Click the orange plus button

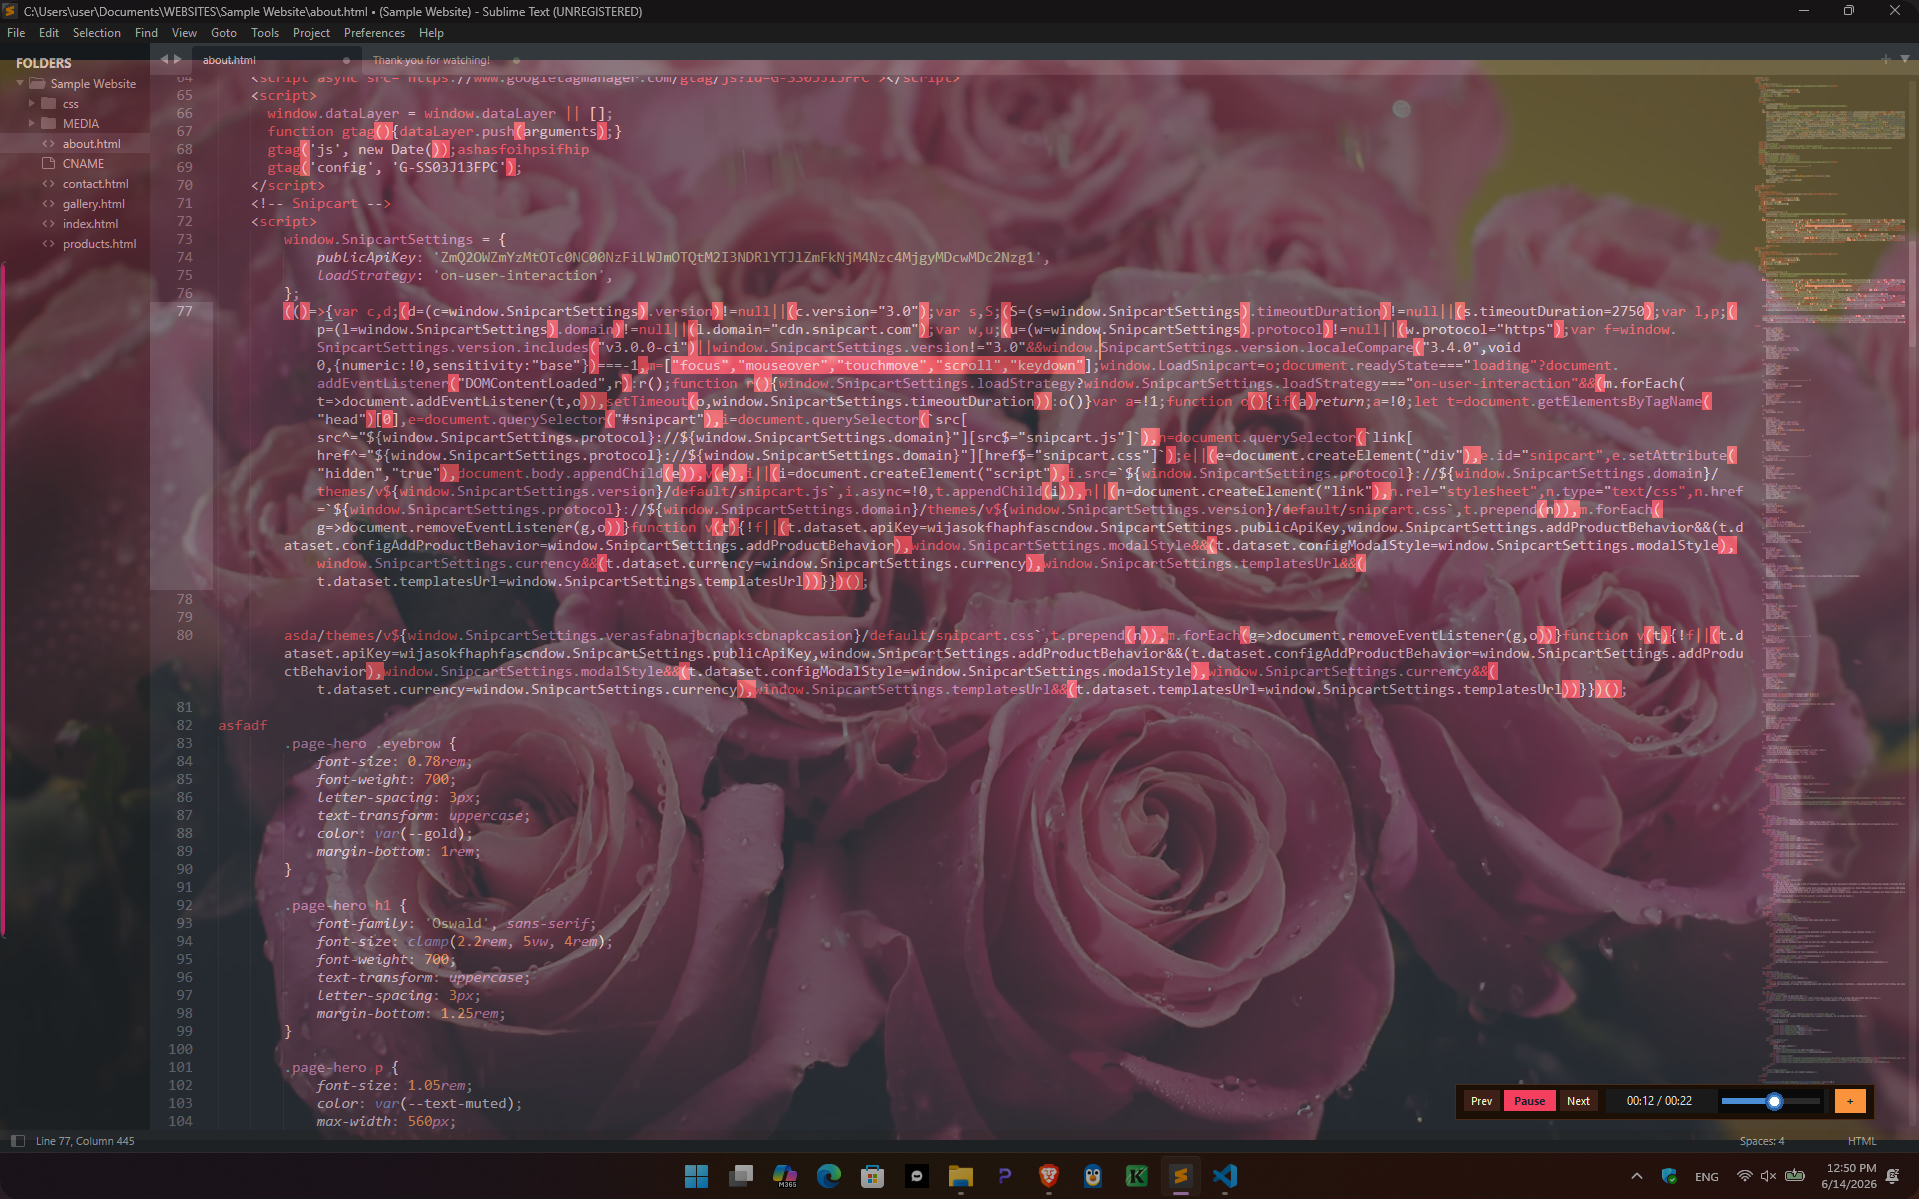[1850, 1101]
